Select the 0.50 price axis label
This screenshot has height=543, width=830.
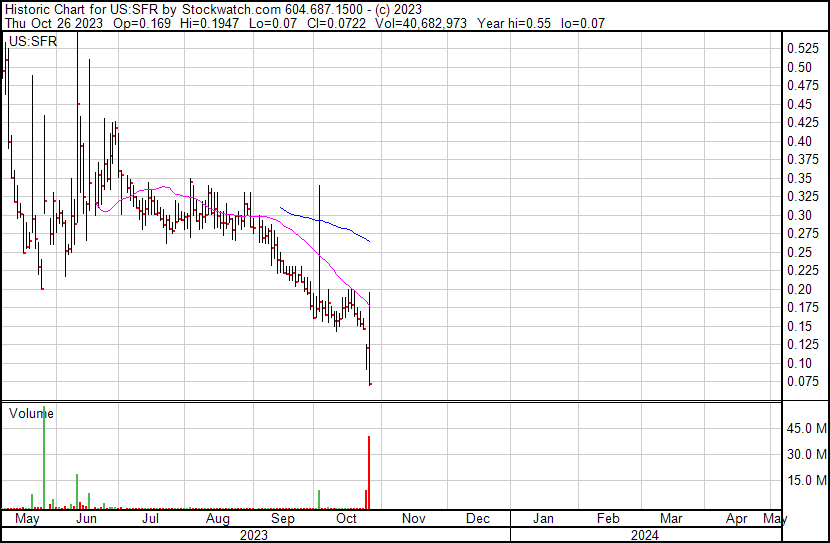pos(799,67)
